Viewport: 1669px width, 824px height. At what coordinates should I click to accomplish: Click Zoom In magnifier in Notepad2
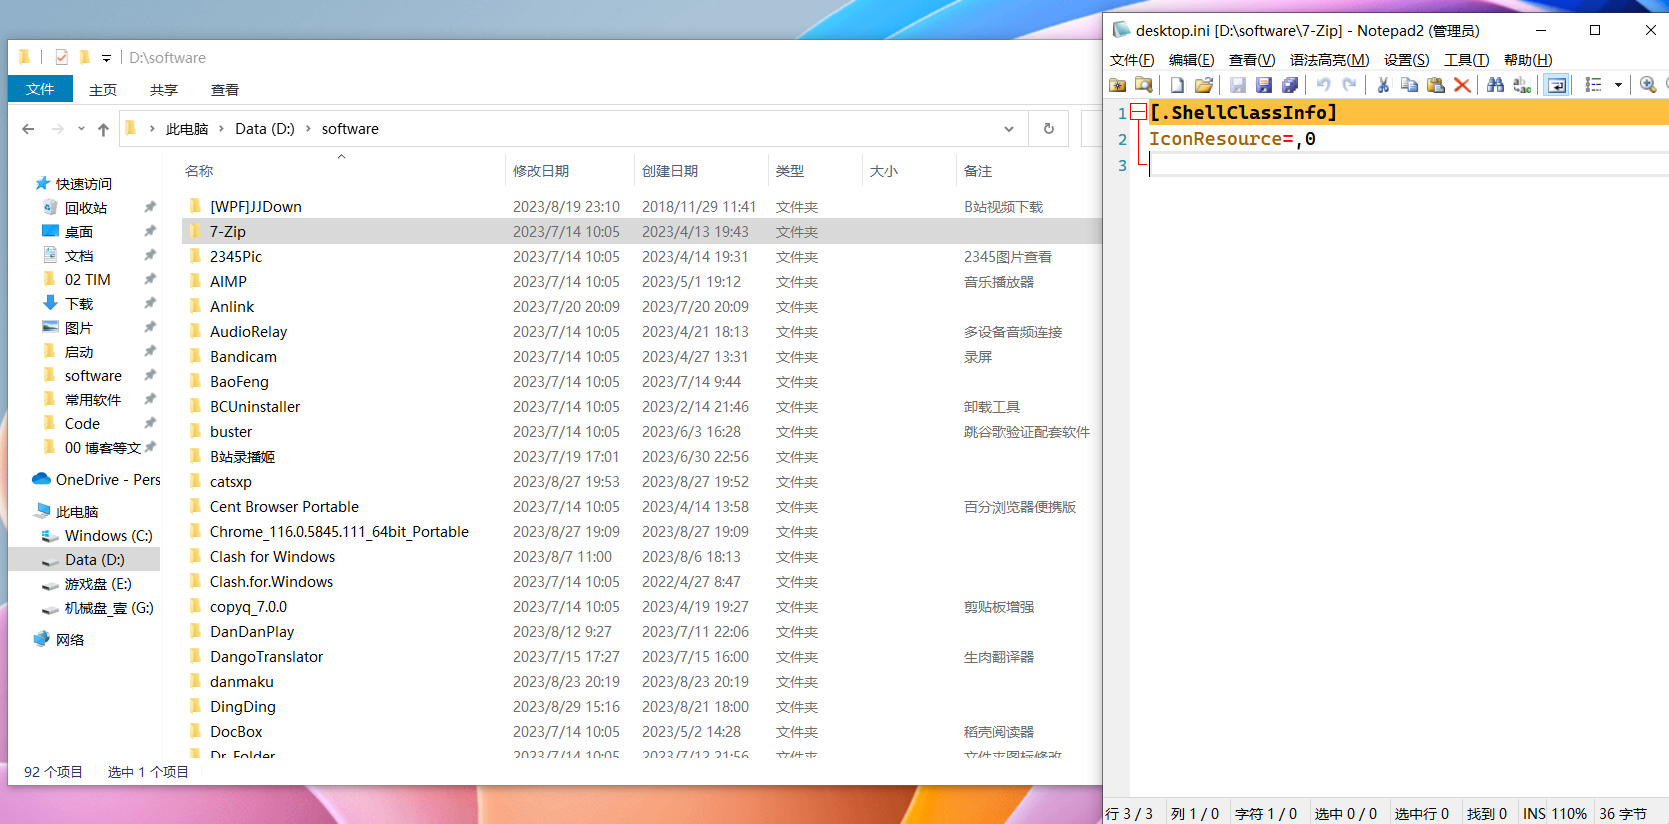[x=1648, y=86]
